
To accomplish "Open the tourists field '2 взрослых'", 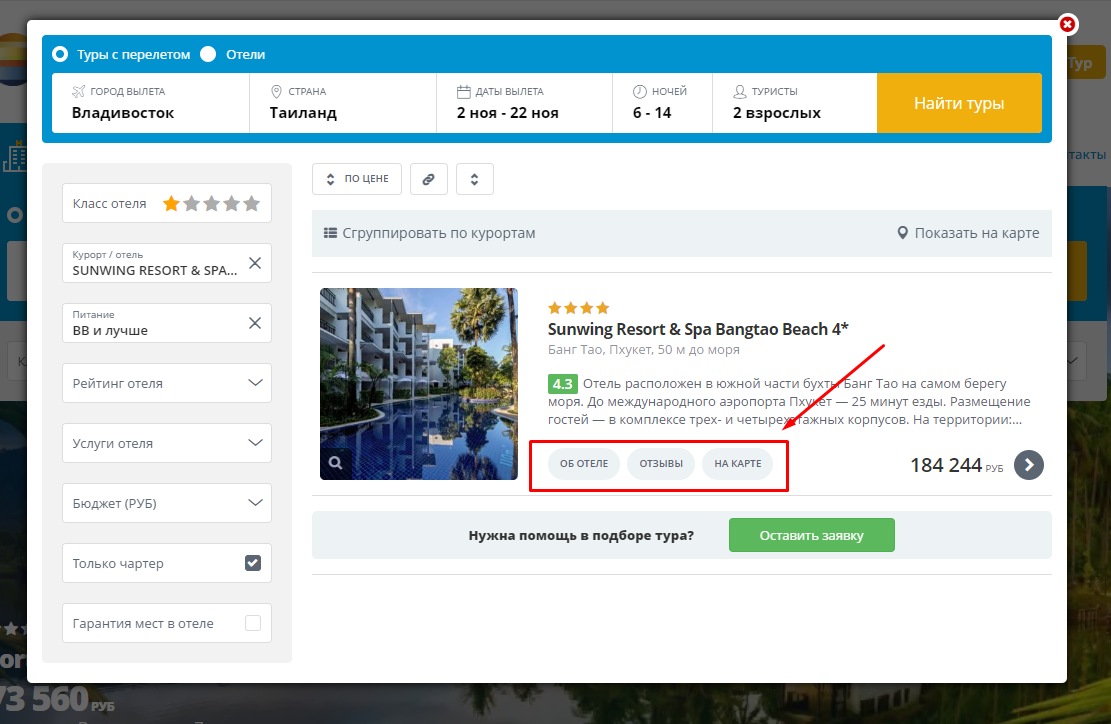I will (x=795, y=103).
